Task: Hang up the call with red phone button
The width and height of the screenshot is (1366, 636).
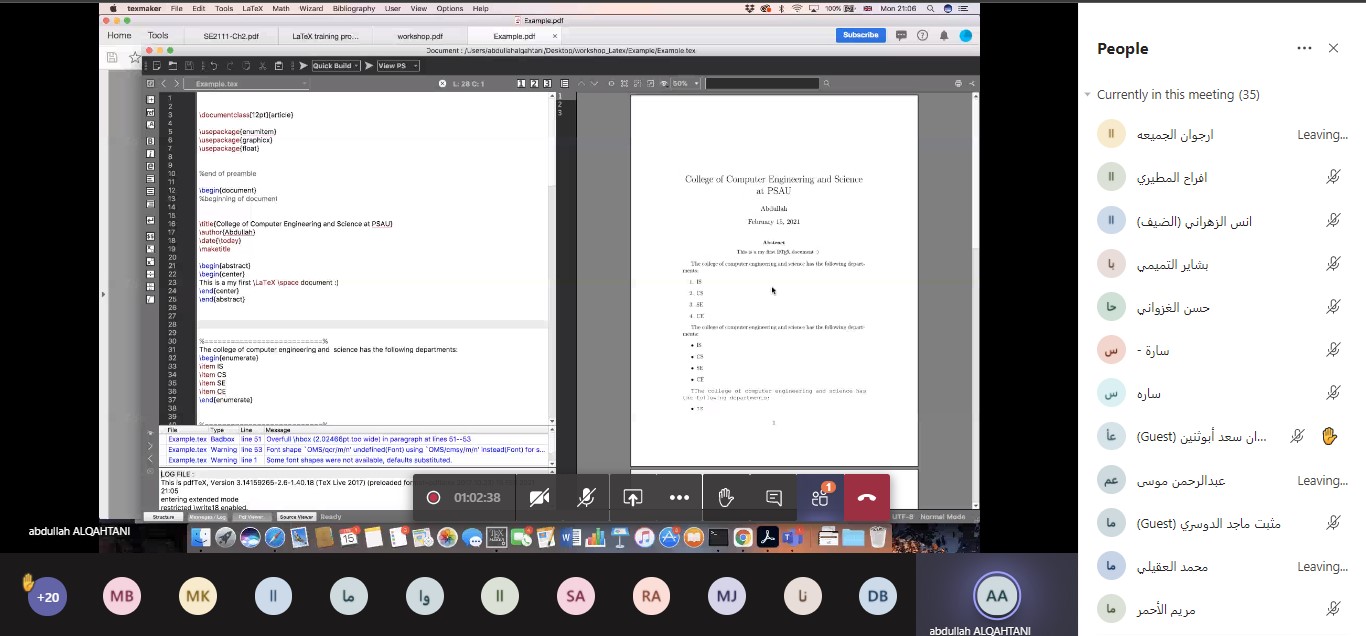Action: [866, 497]
